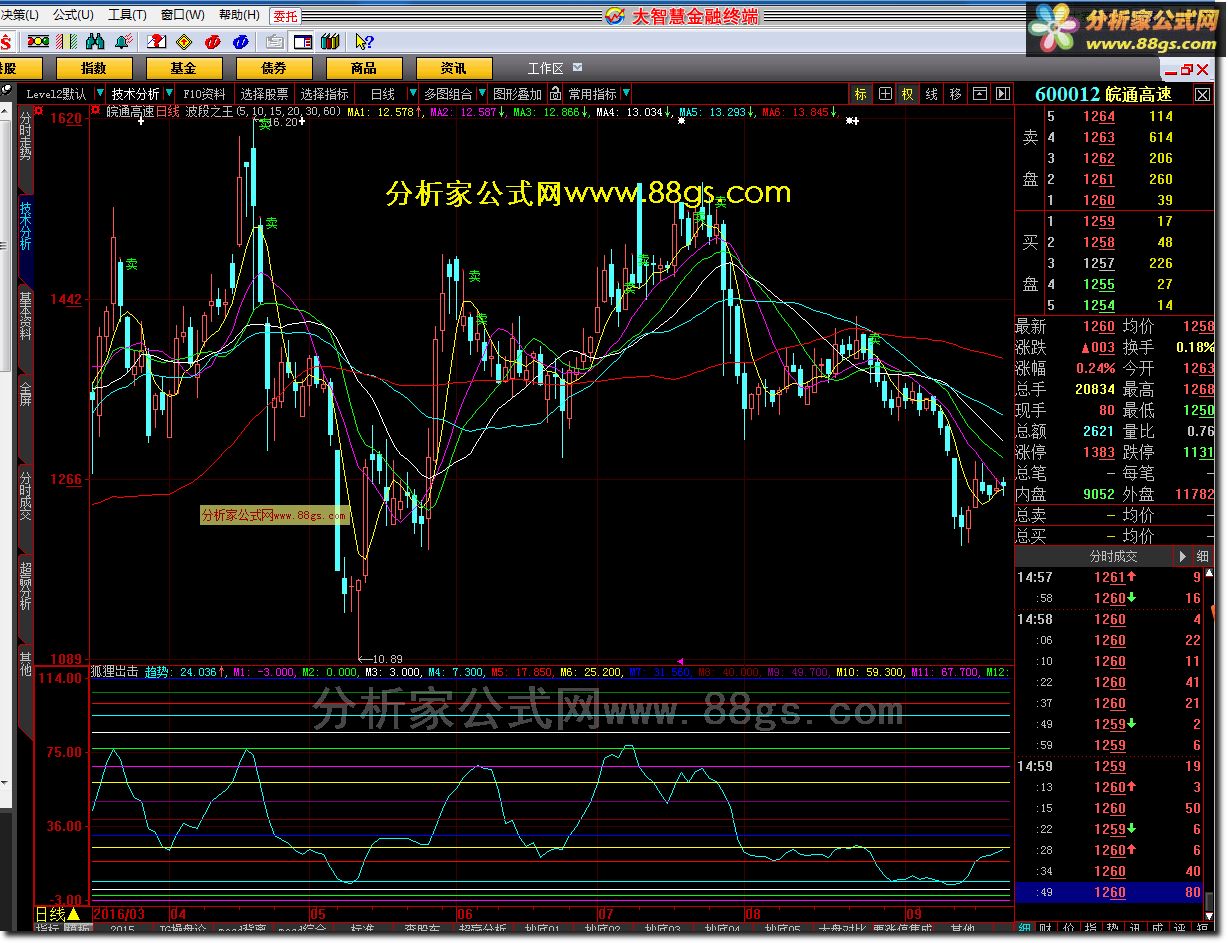This screenshot has height=943, width=1228.
Task: Click the 债券 yellow button
Action: (x=273, y=68)
